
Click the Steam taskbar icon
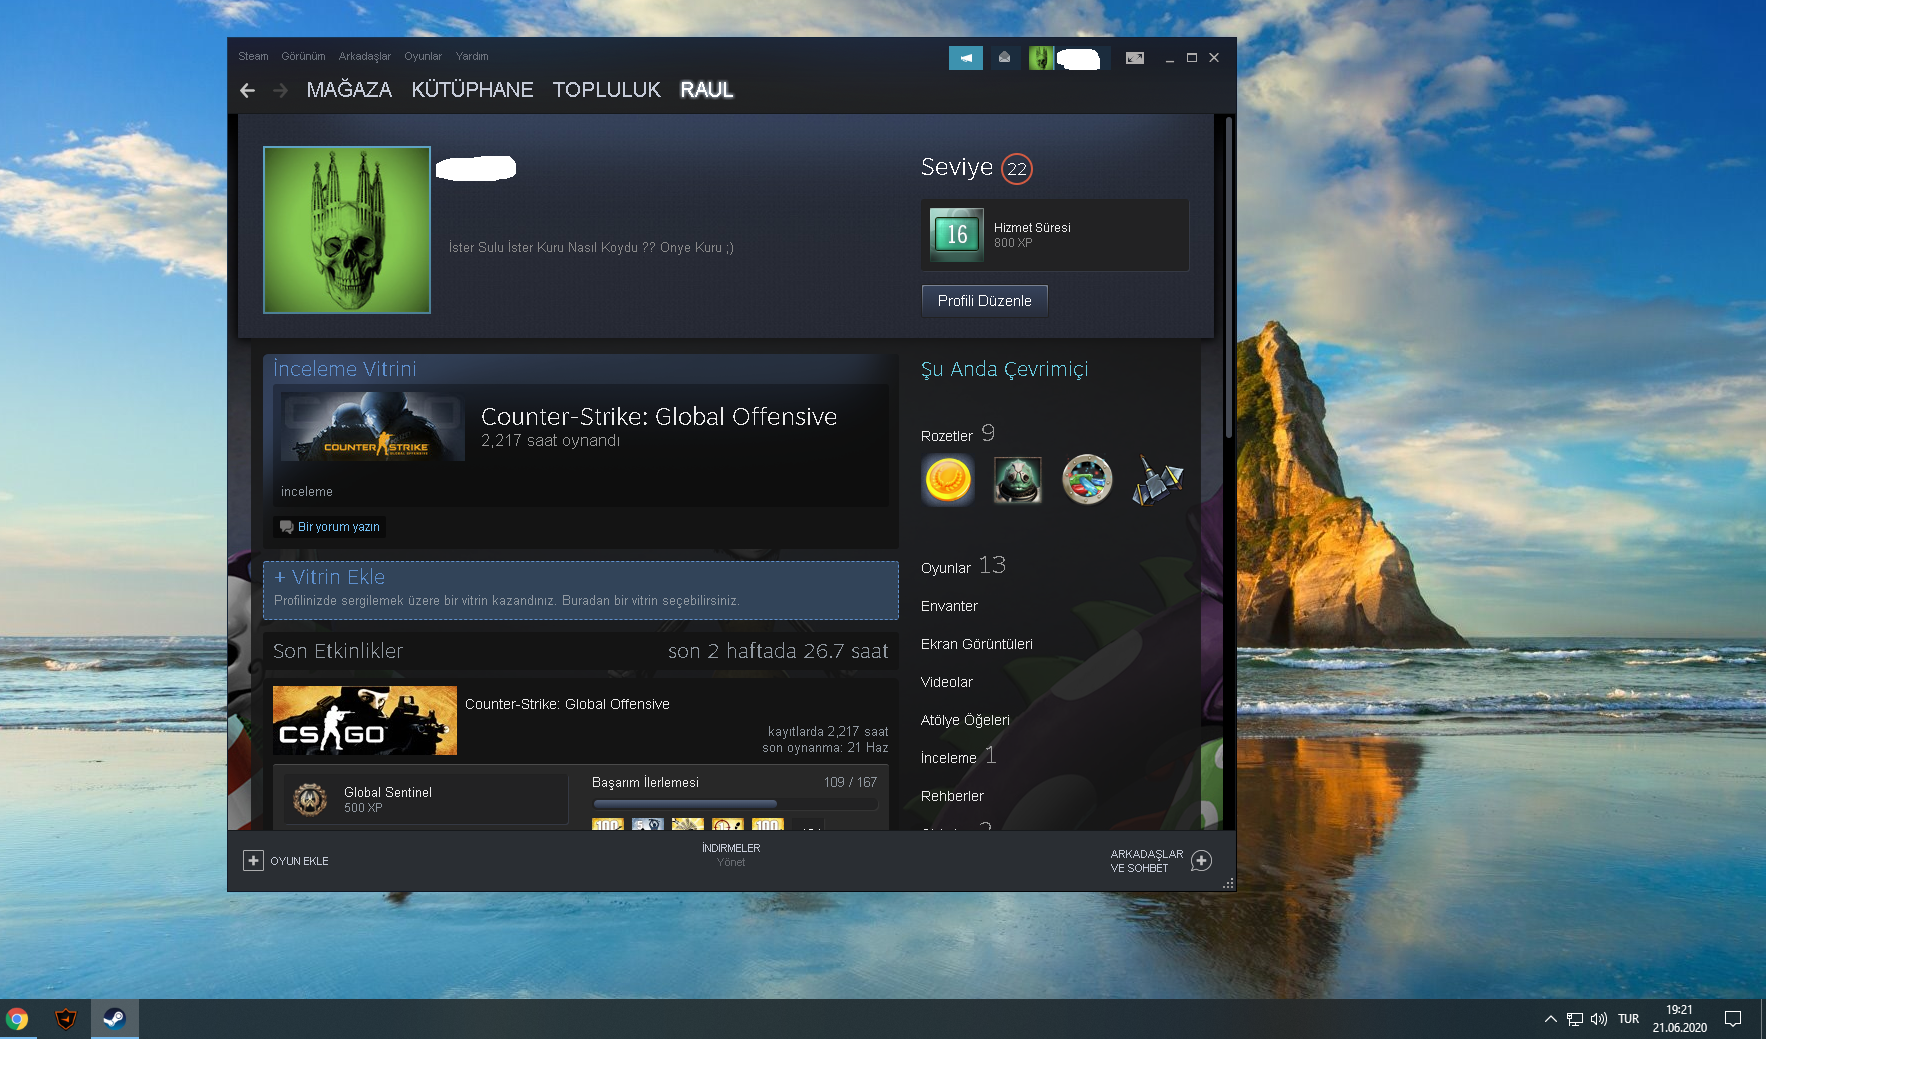tap(115, 1019)
